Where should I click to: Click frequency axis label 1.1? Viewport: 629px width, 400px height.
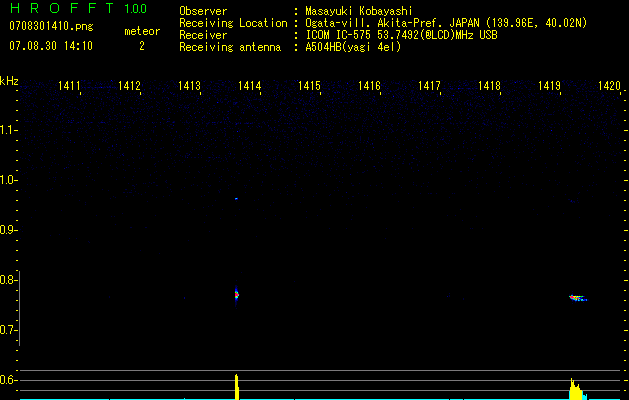[x=7, y=130]
